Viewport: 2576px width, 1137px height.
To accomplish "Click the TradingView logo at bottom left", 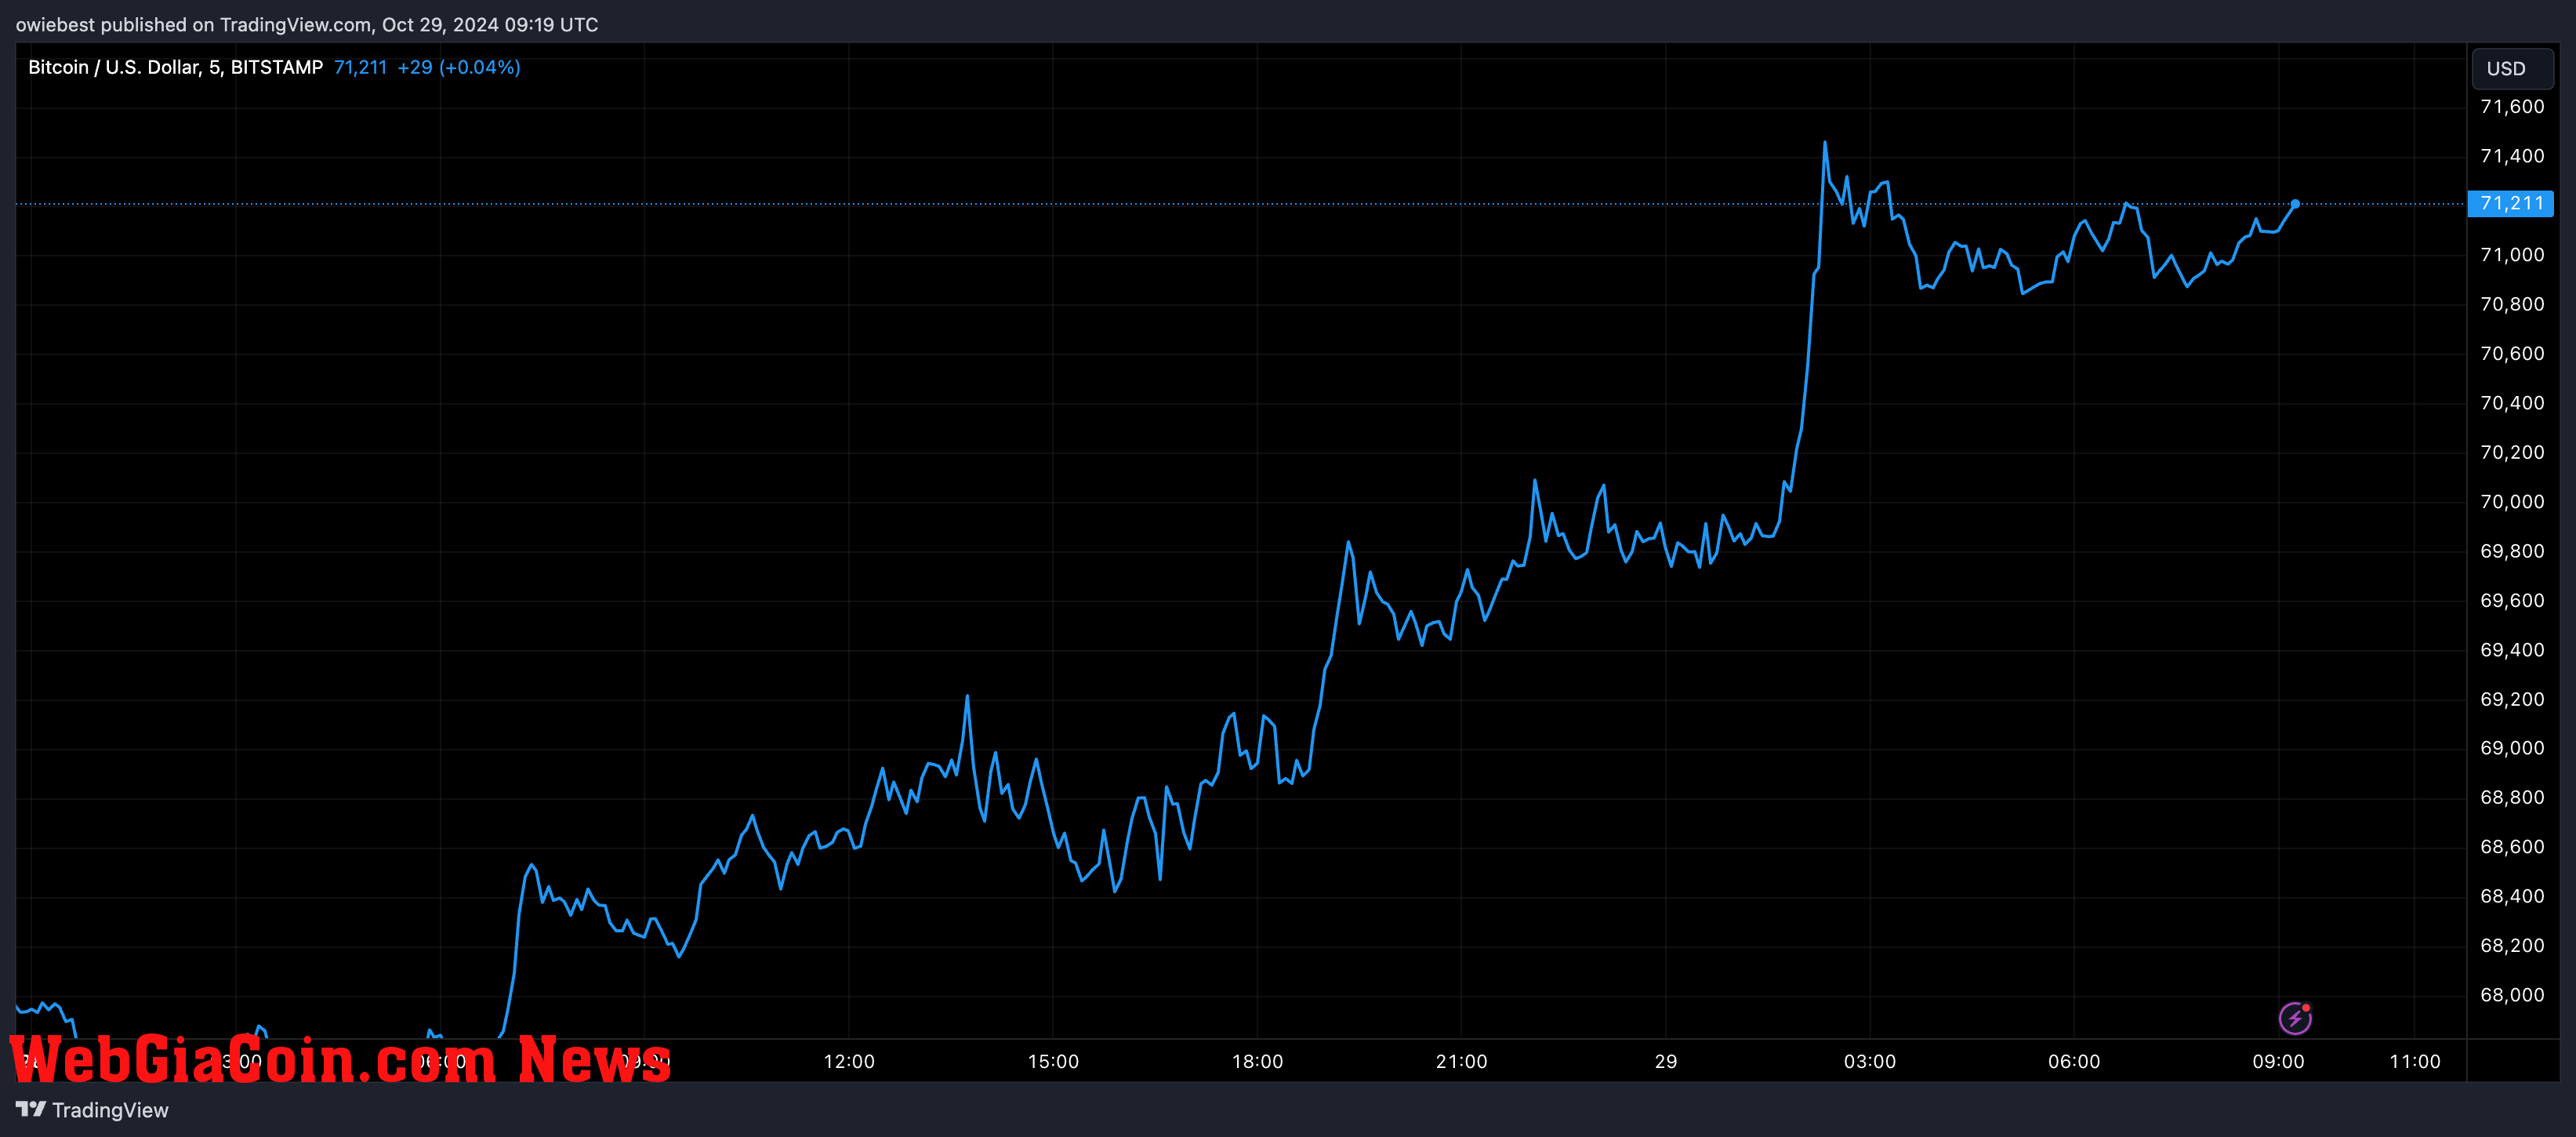I will pos(31,1109).
